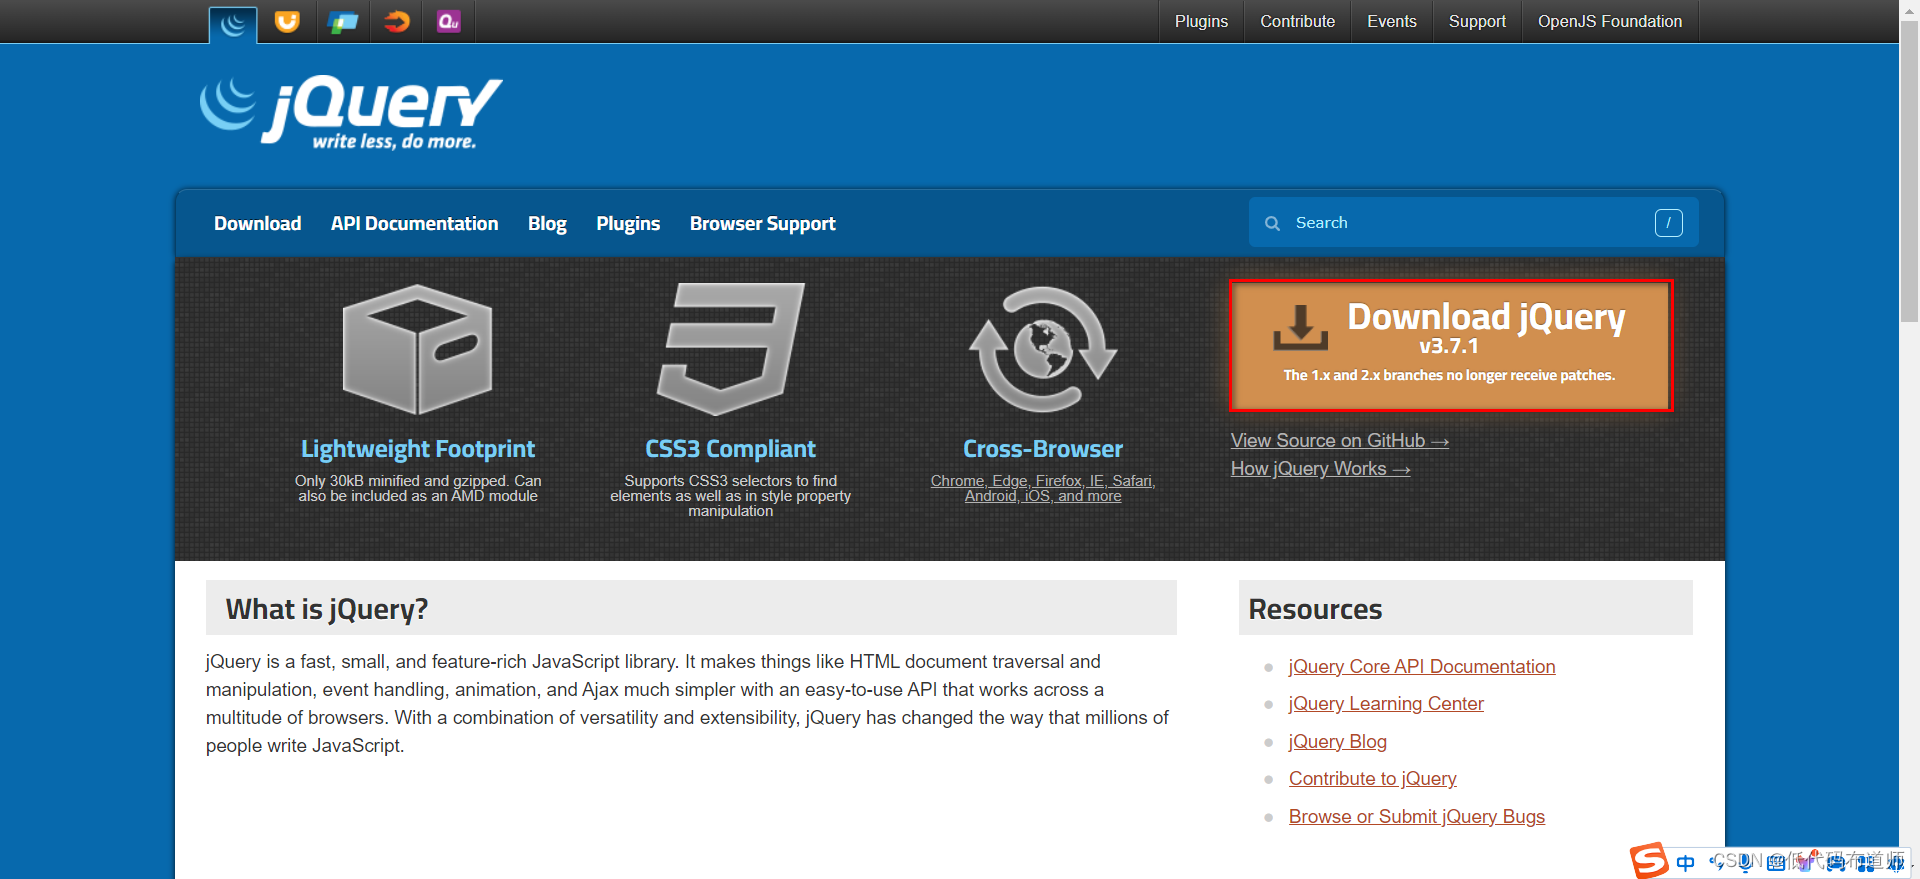The width and height of the screenshot is (1920, 879).
Task: Open the jQuery UI project icon
Action: [x=287, y=21]
